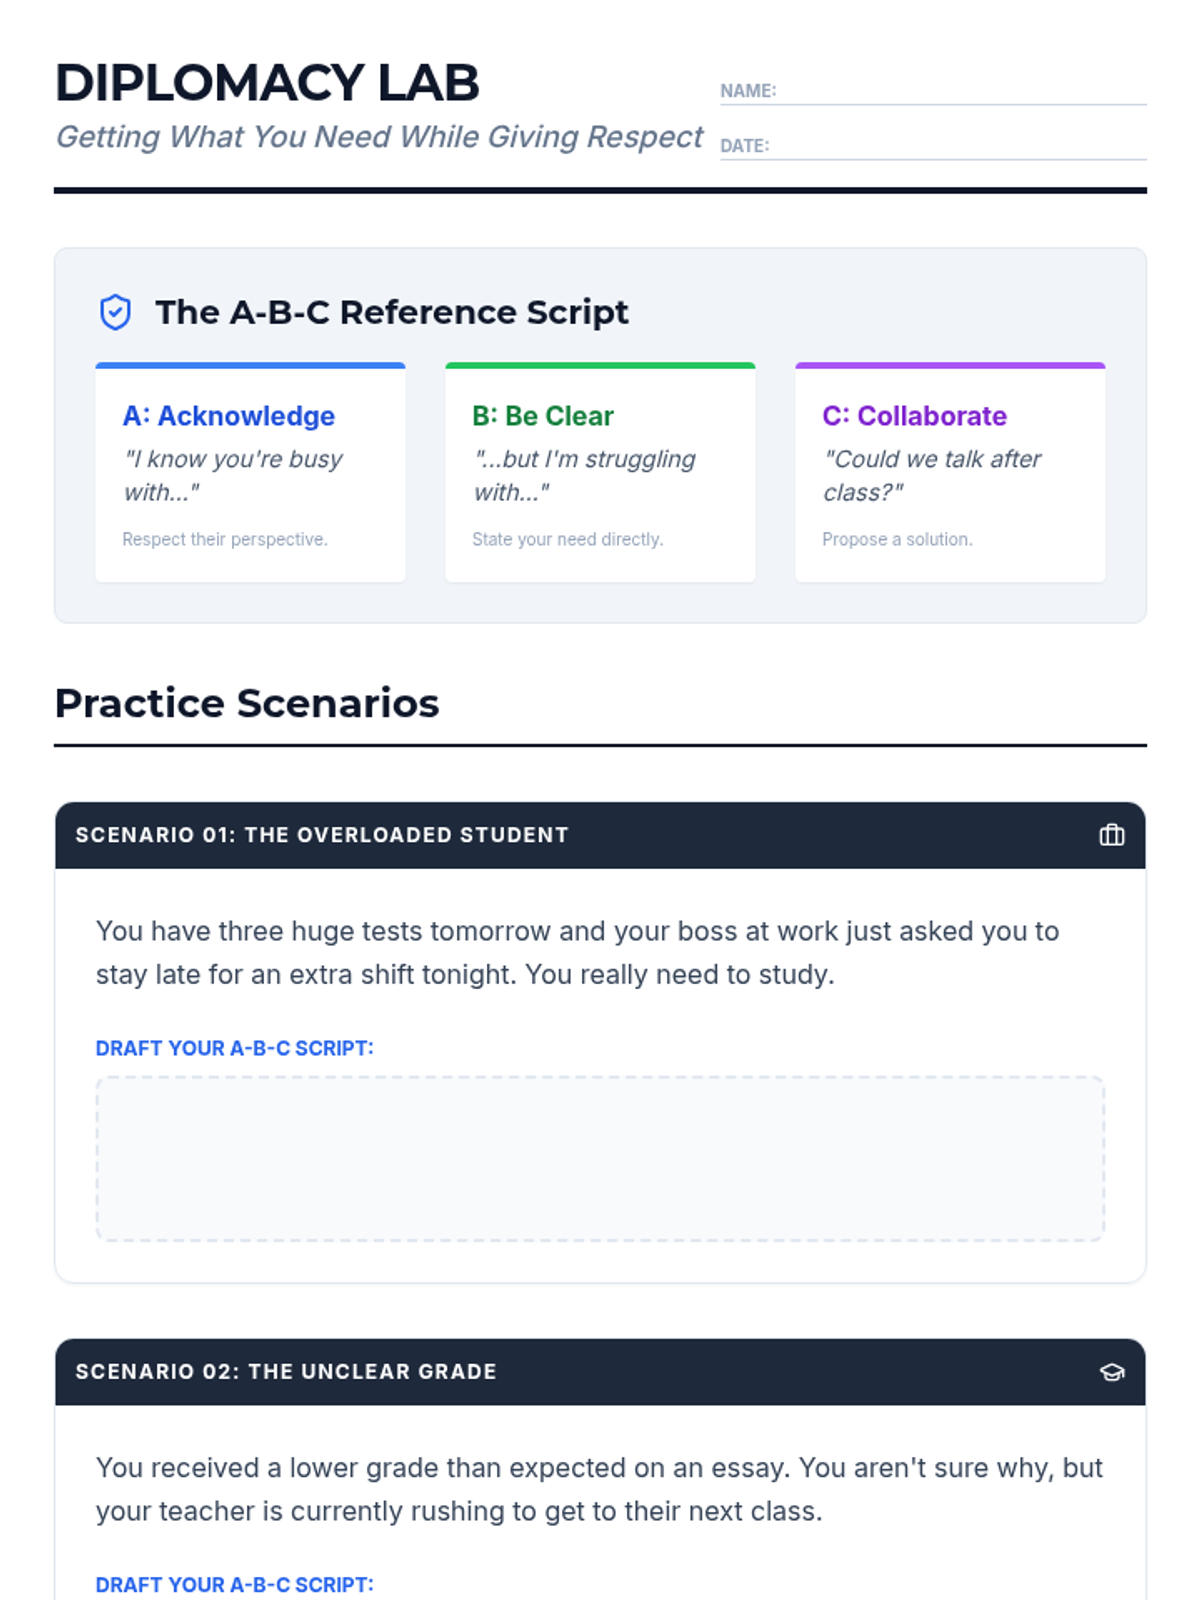Click the green bar atop Be Clear card
This screenshot has height=1600, width=1200.
600,366
